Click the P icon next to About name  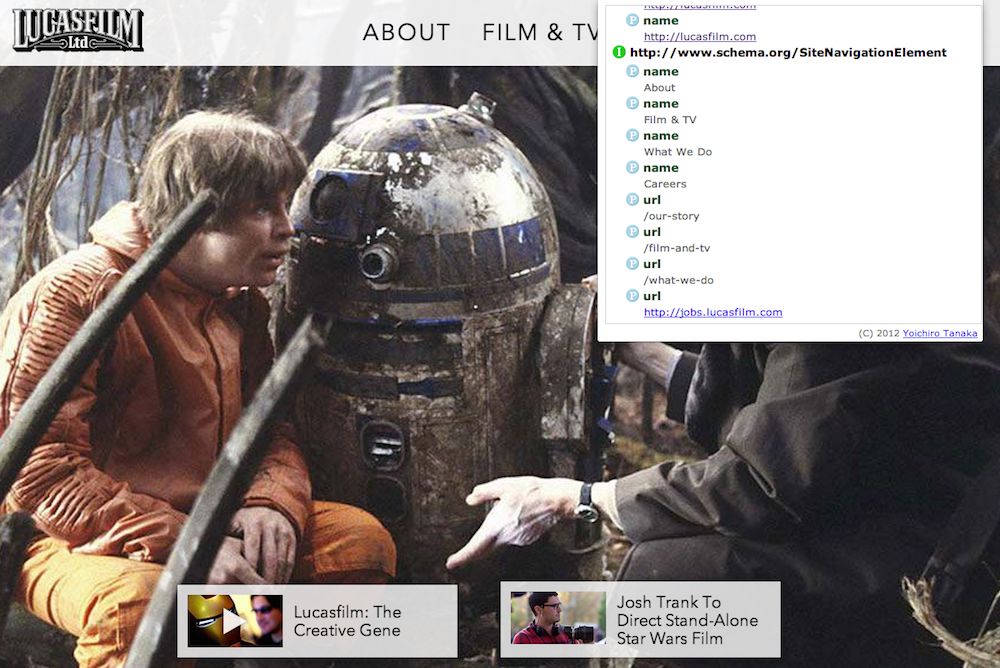632,71
